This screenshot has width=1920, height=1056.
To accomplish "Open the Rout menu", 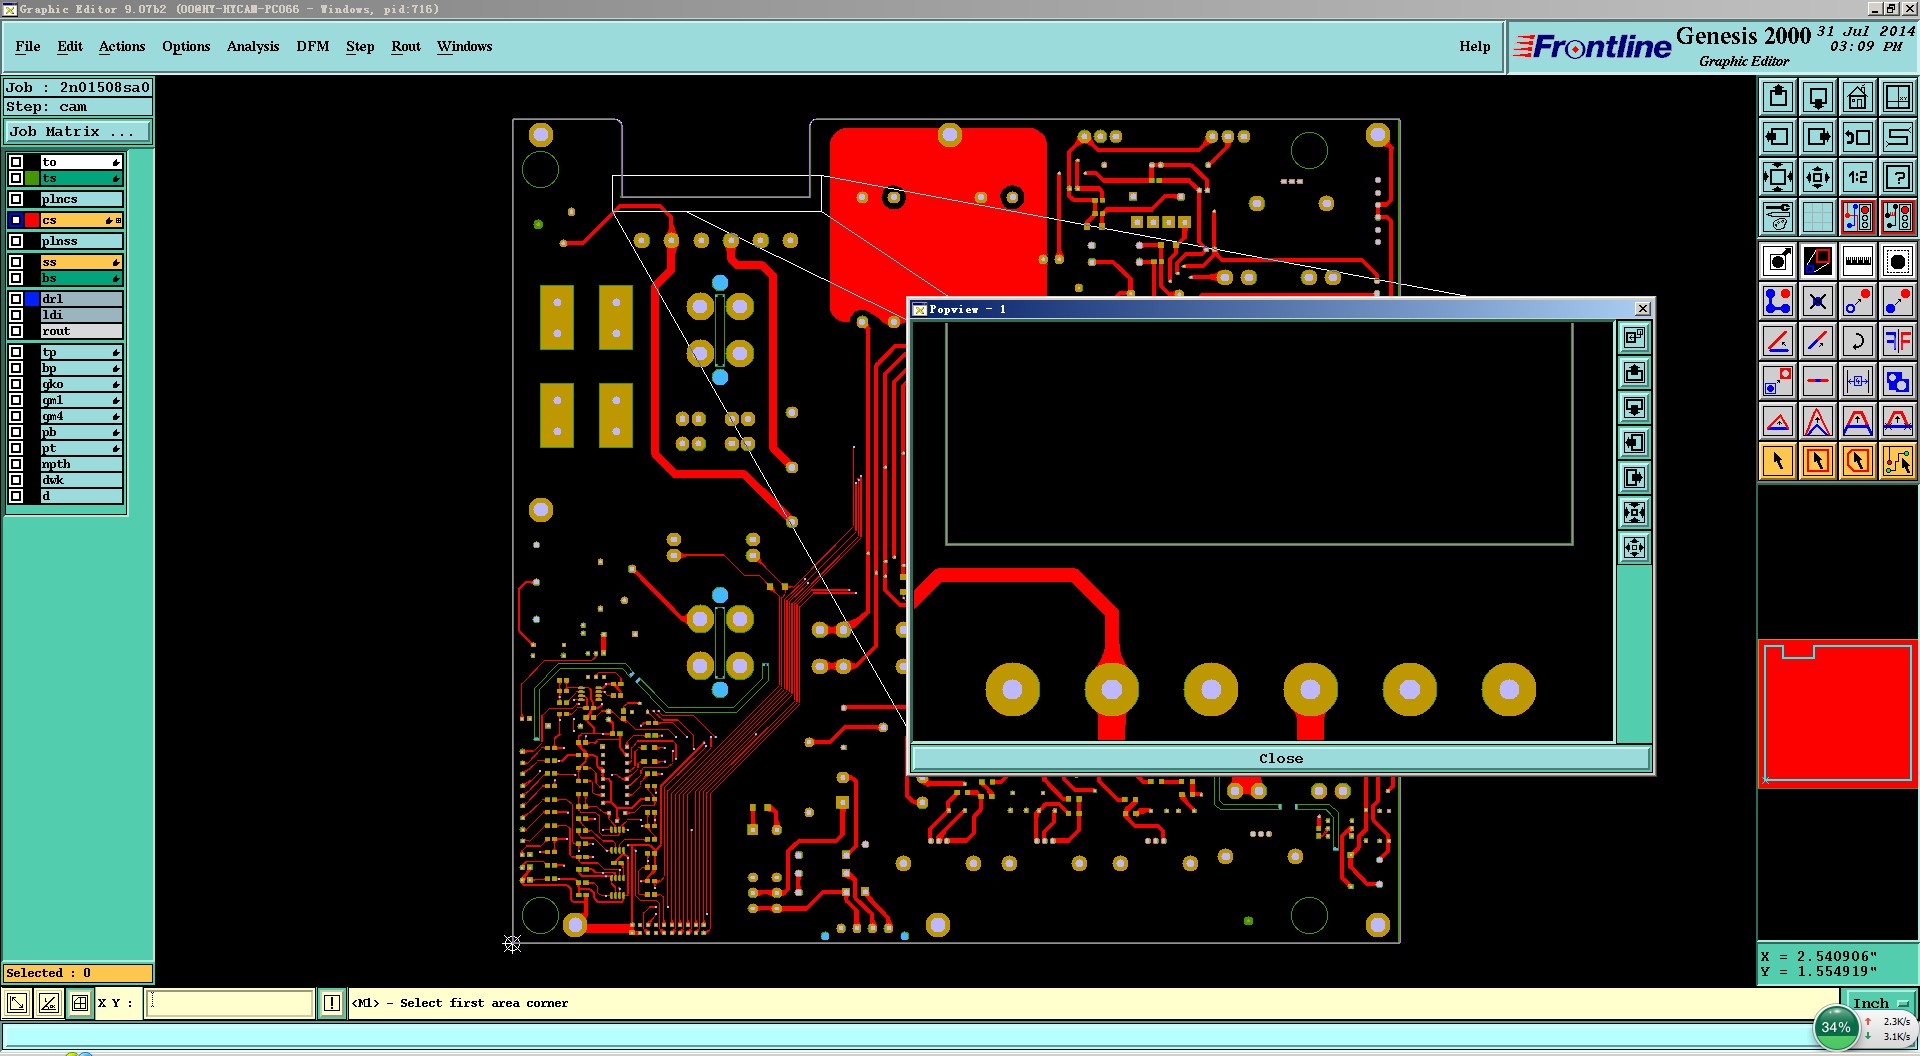I will (406, 46).
